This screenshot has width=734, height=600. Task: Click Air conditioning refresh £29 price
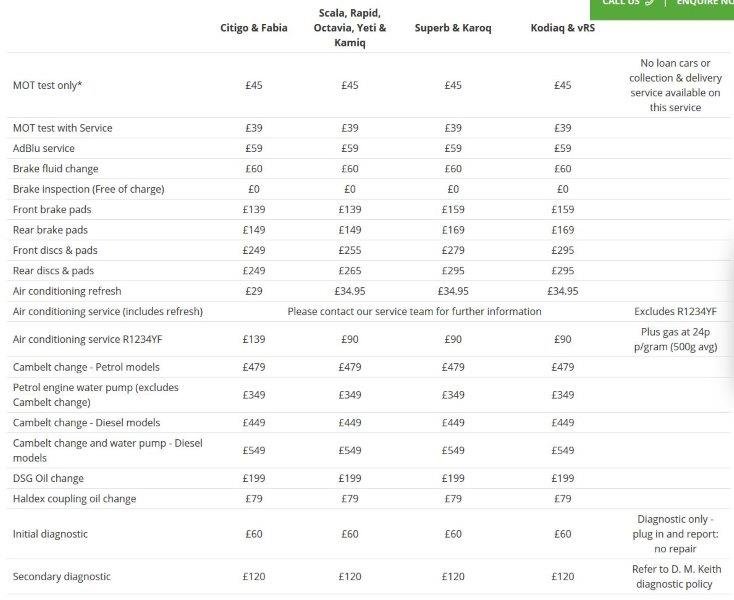254,291
